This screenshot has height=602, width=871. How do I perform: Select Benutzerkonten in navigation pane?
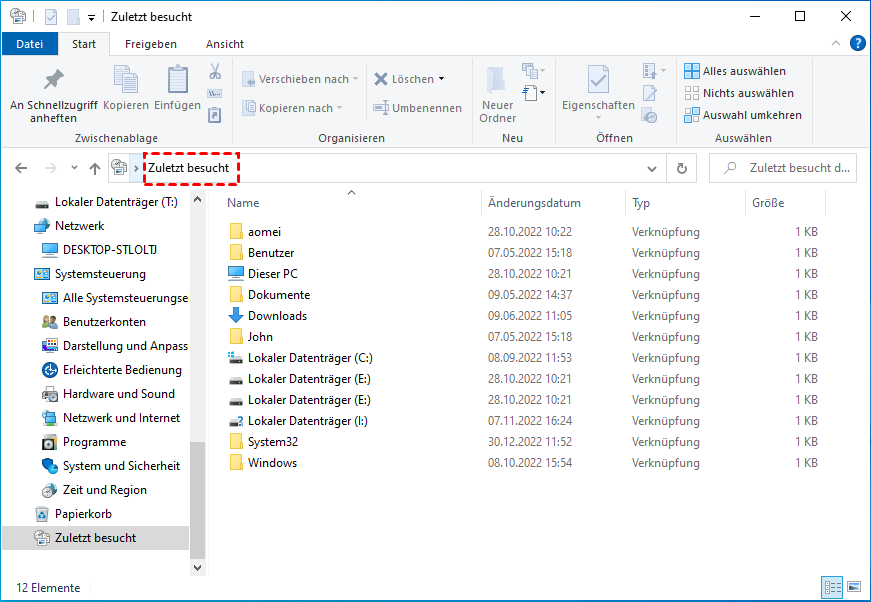pos(104,322)
